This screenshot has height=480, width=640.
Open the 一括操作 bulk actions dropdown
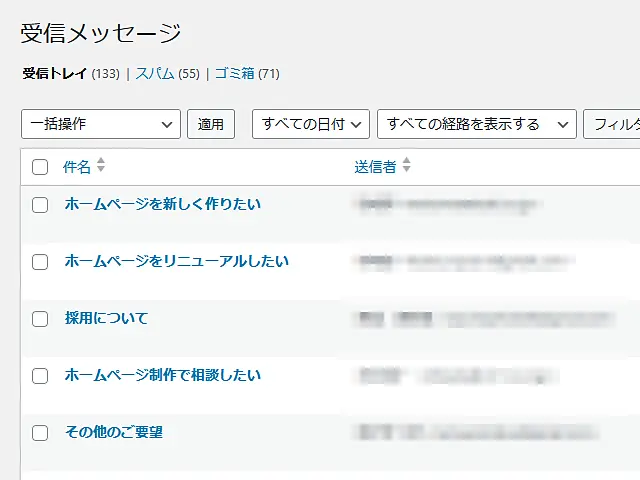click(x=101, y=124)
